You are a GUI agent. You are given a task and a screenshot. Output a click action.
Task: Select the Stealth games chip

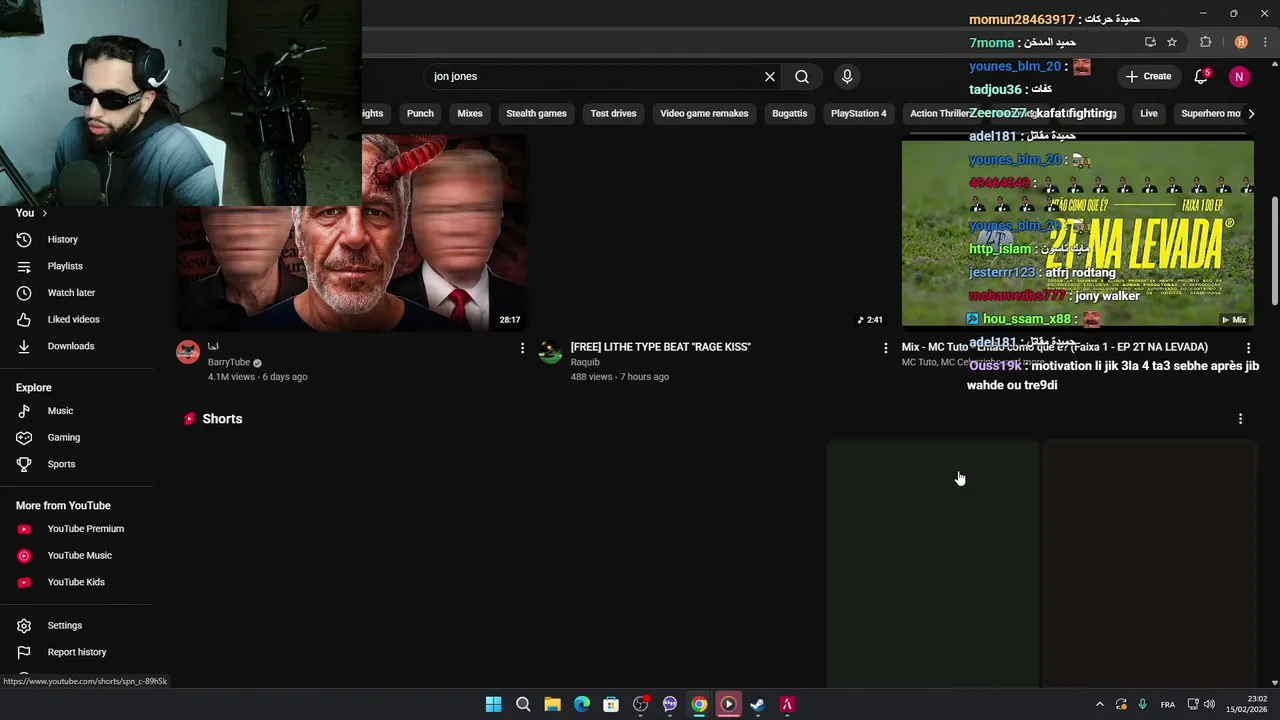click(536, 114)
